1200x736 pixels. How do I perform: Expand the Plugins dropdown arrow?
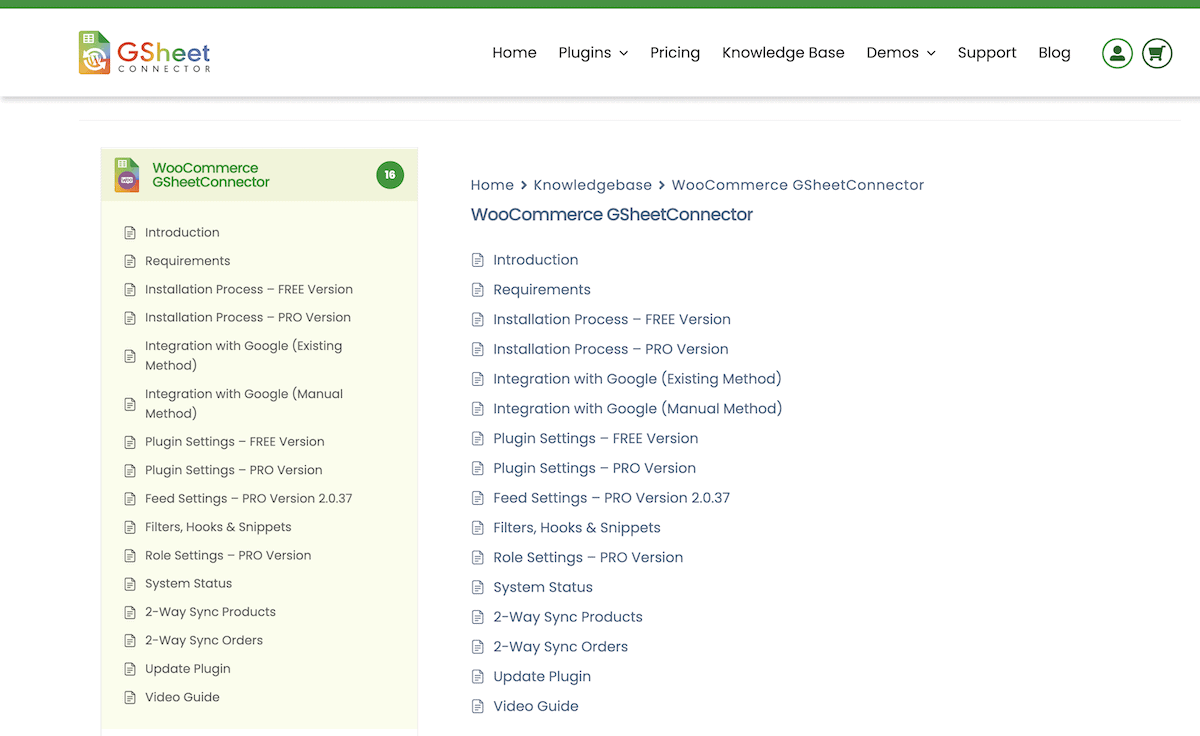[x=624, y=54]
